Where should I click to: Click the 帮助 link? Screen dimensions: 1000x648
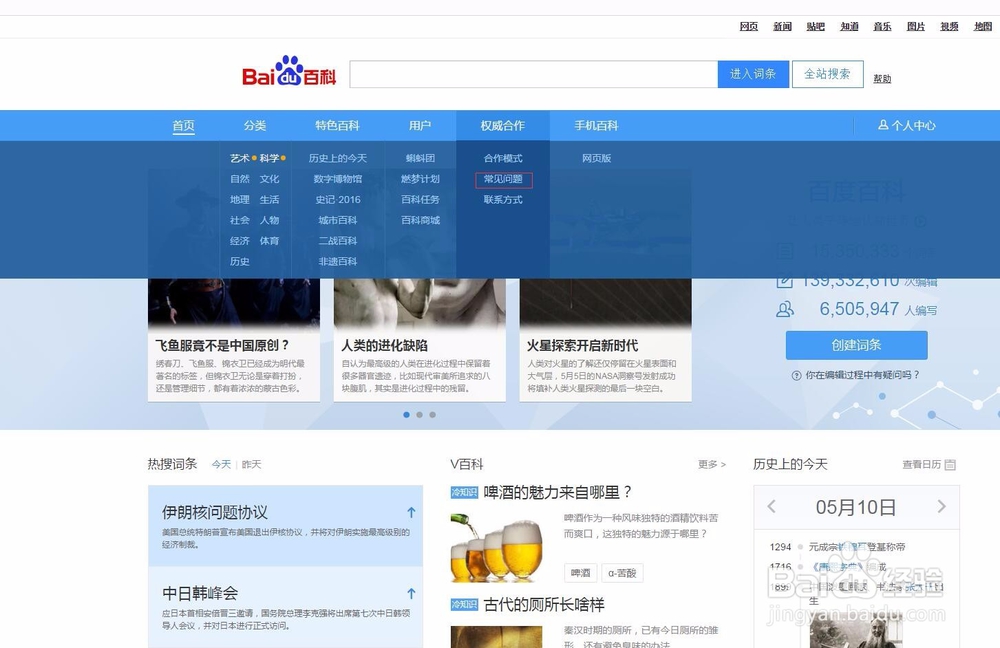pos(882,78)
